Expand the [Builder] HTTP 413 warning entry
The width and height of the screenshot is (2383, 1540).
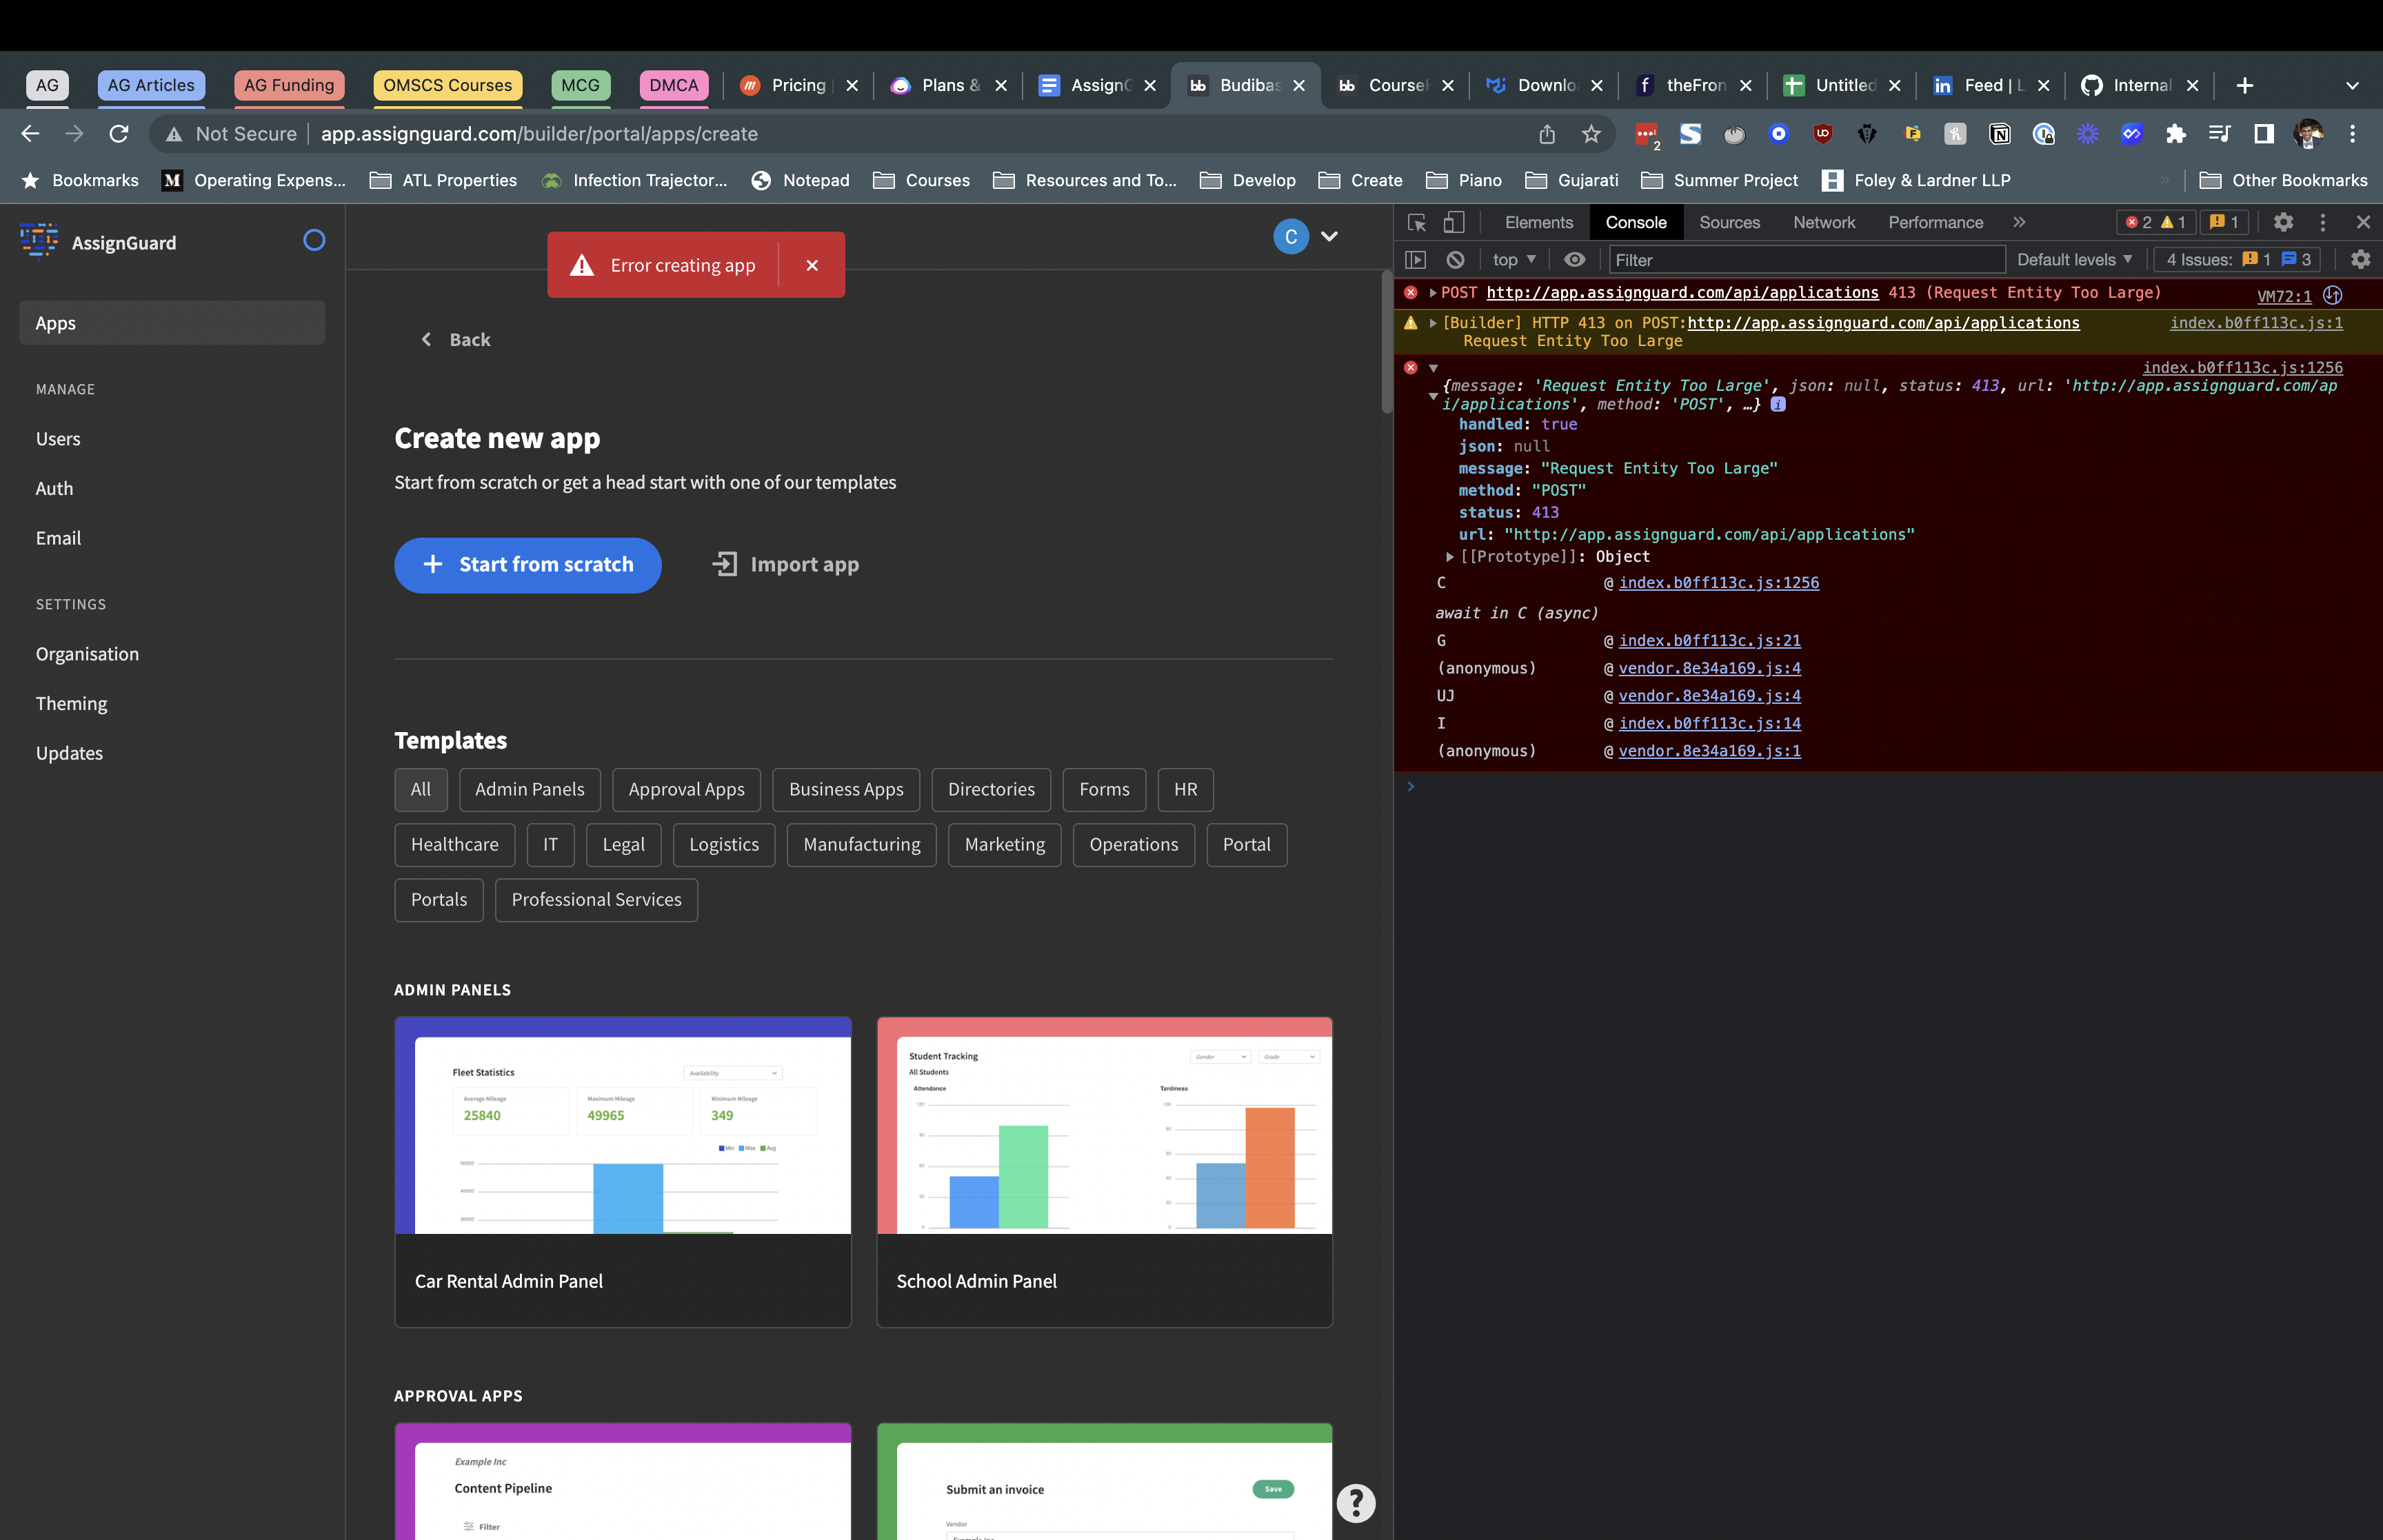pyautogui.click(x=1433, y=323)
